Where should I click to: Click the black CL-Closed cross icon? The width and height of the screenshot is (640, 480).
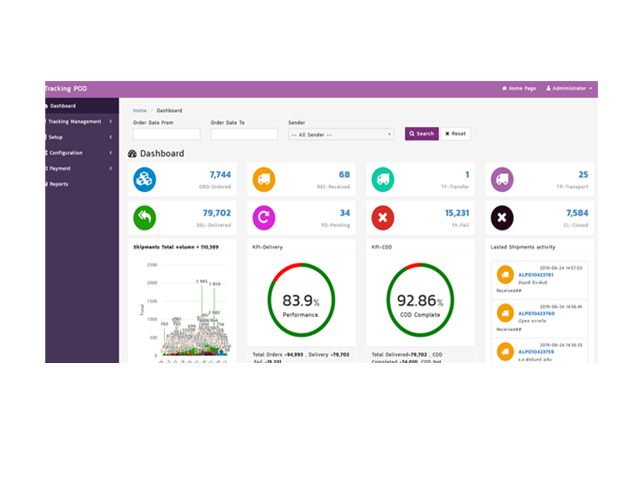pos(502,217)
